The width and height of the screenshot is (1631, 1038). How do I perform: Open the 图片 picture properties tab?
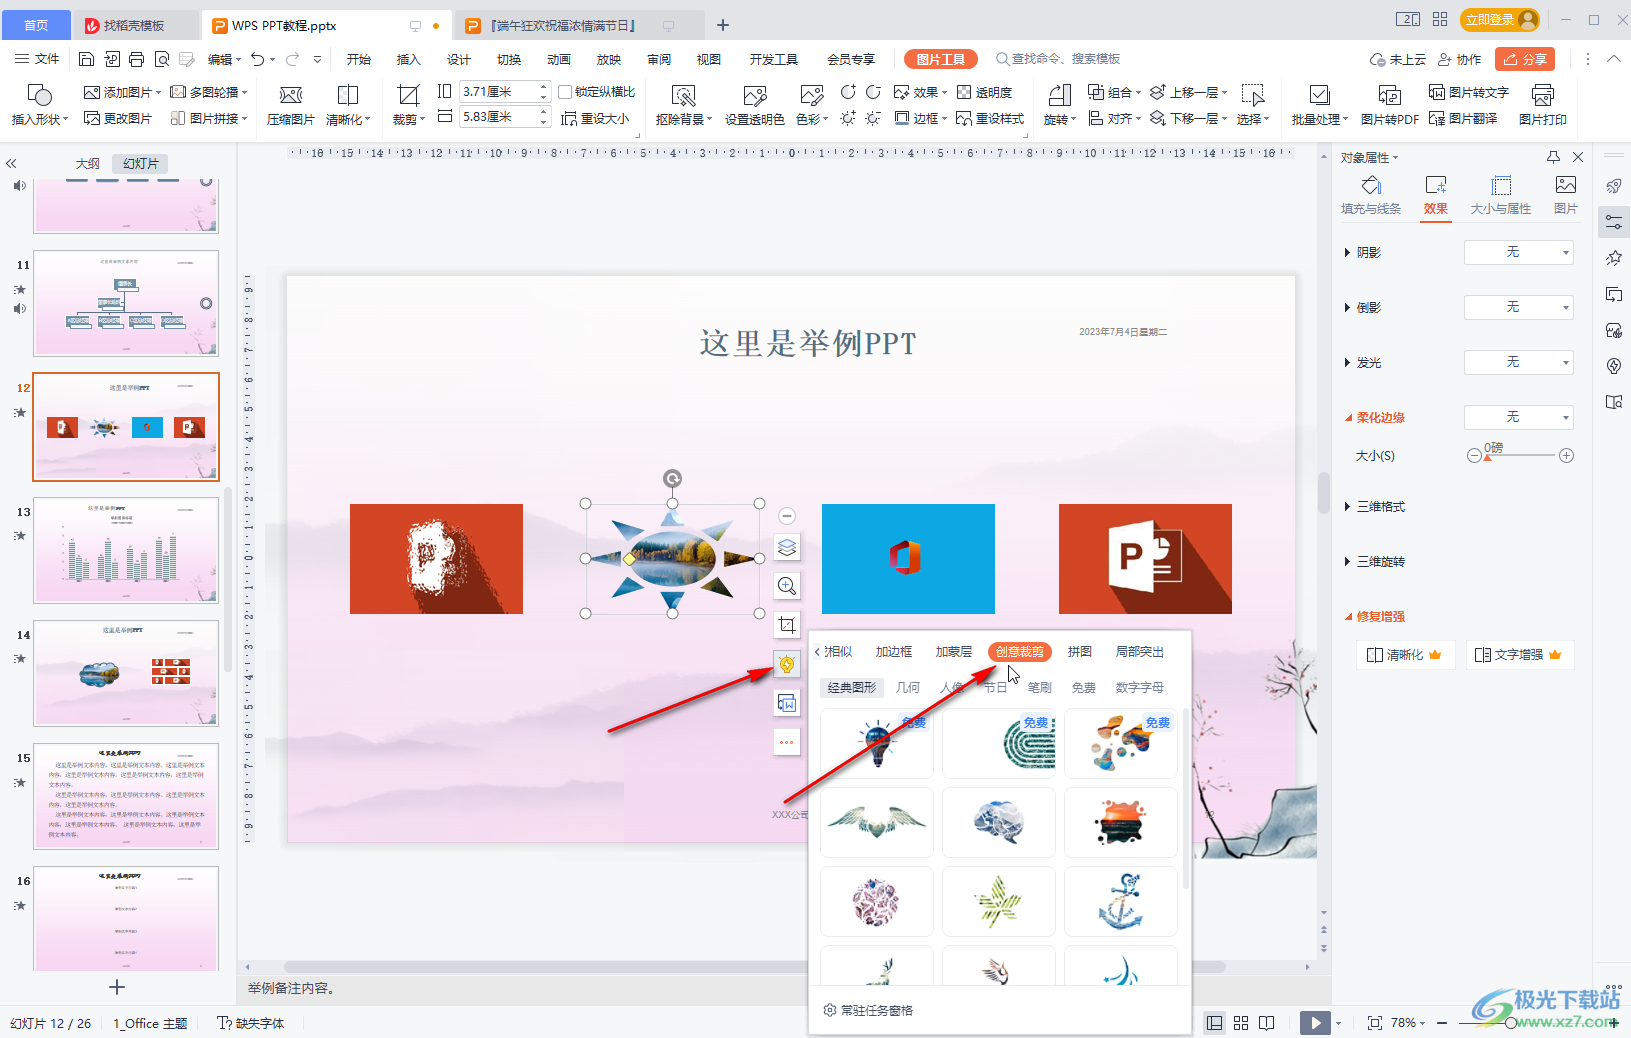1566,195
